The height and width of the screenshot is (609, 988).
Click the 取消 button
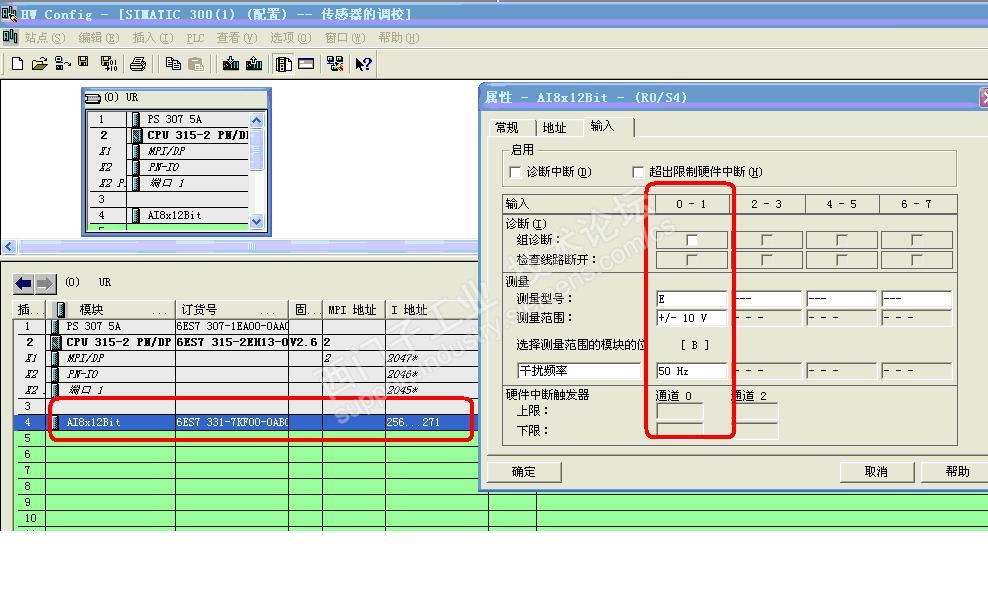(x=876, y=472)
